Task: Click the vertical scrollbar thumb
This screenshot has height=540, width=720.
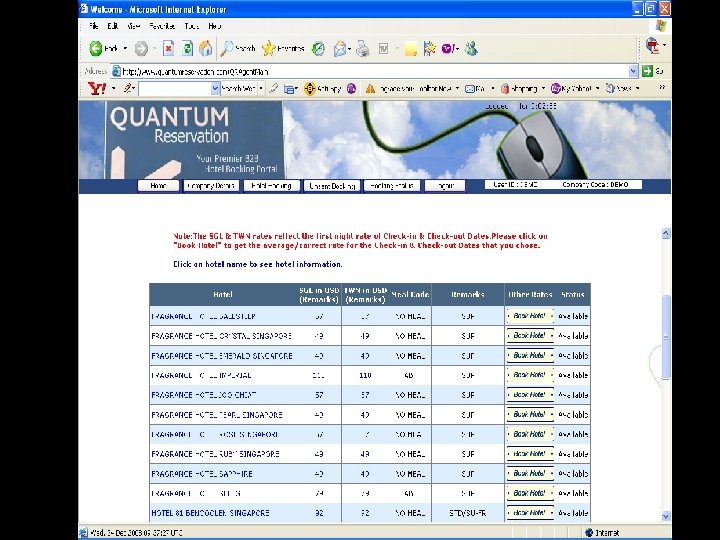Action: tap(666, 338)
